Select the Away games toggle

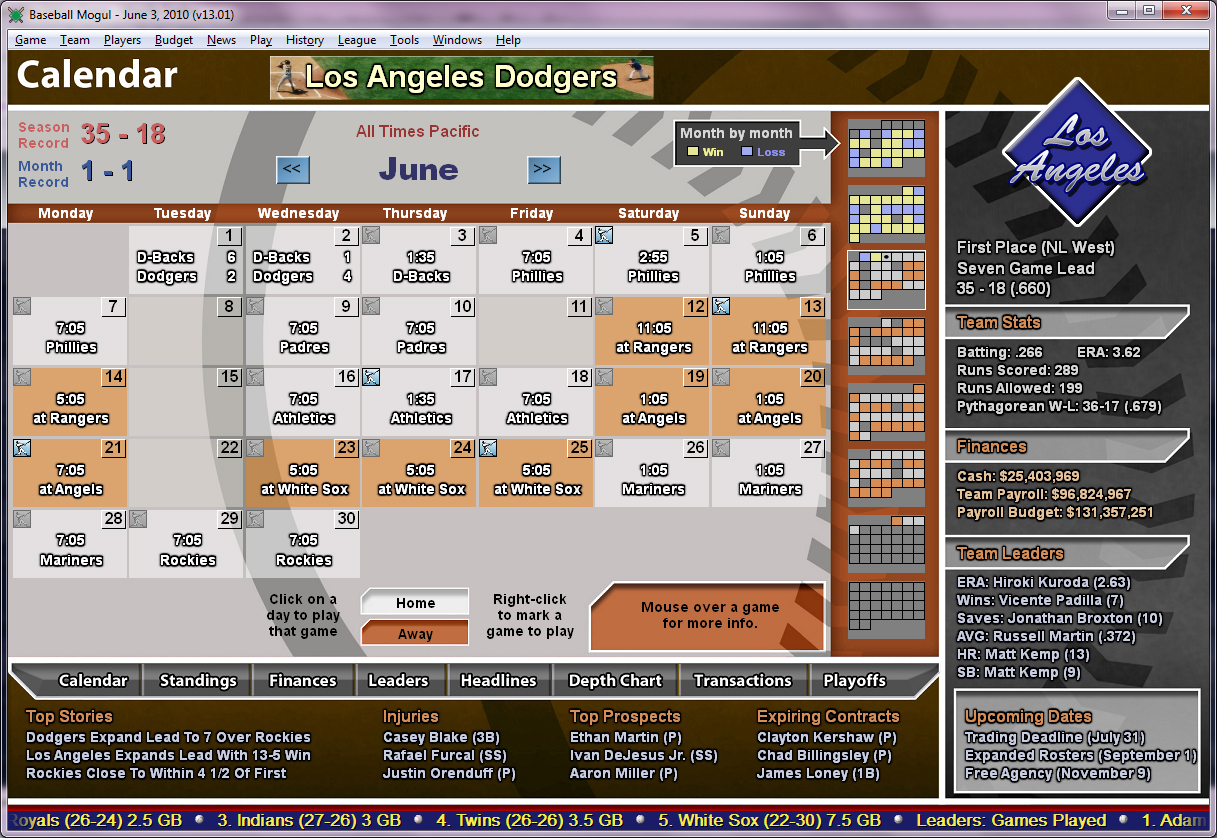(x=414, y=632)
